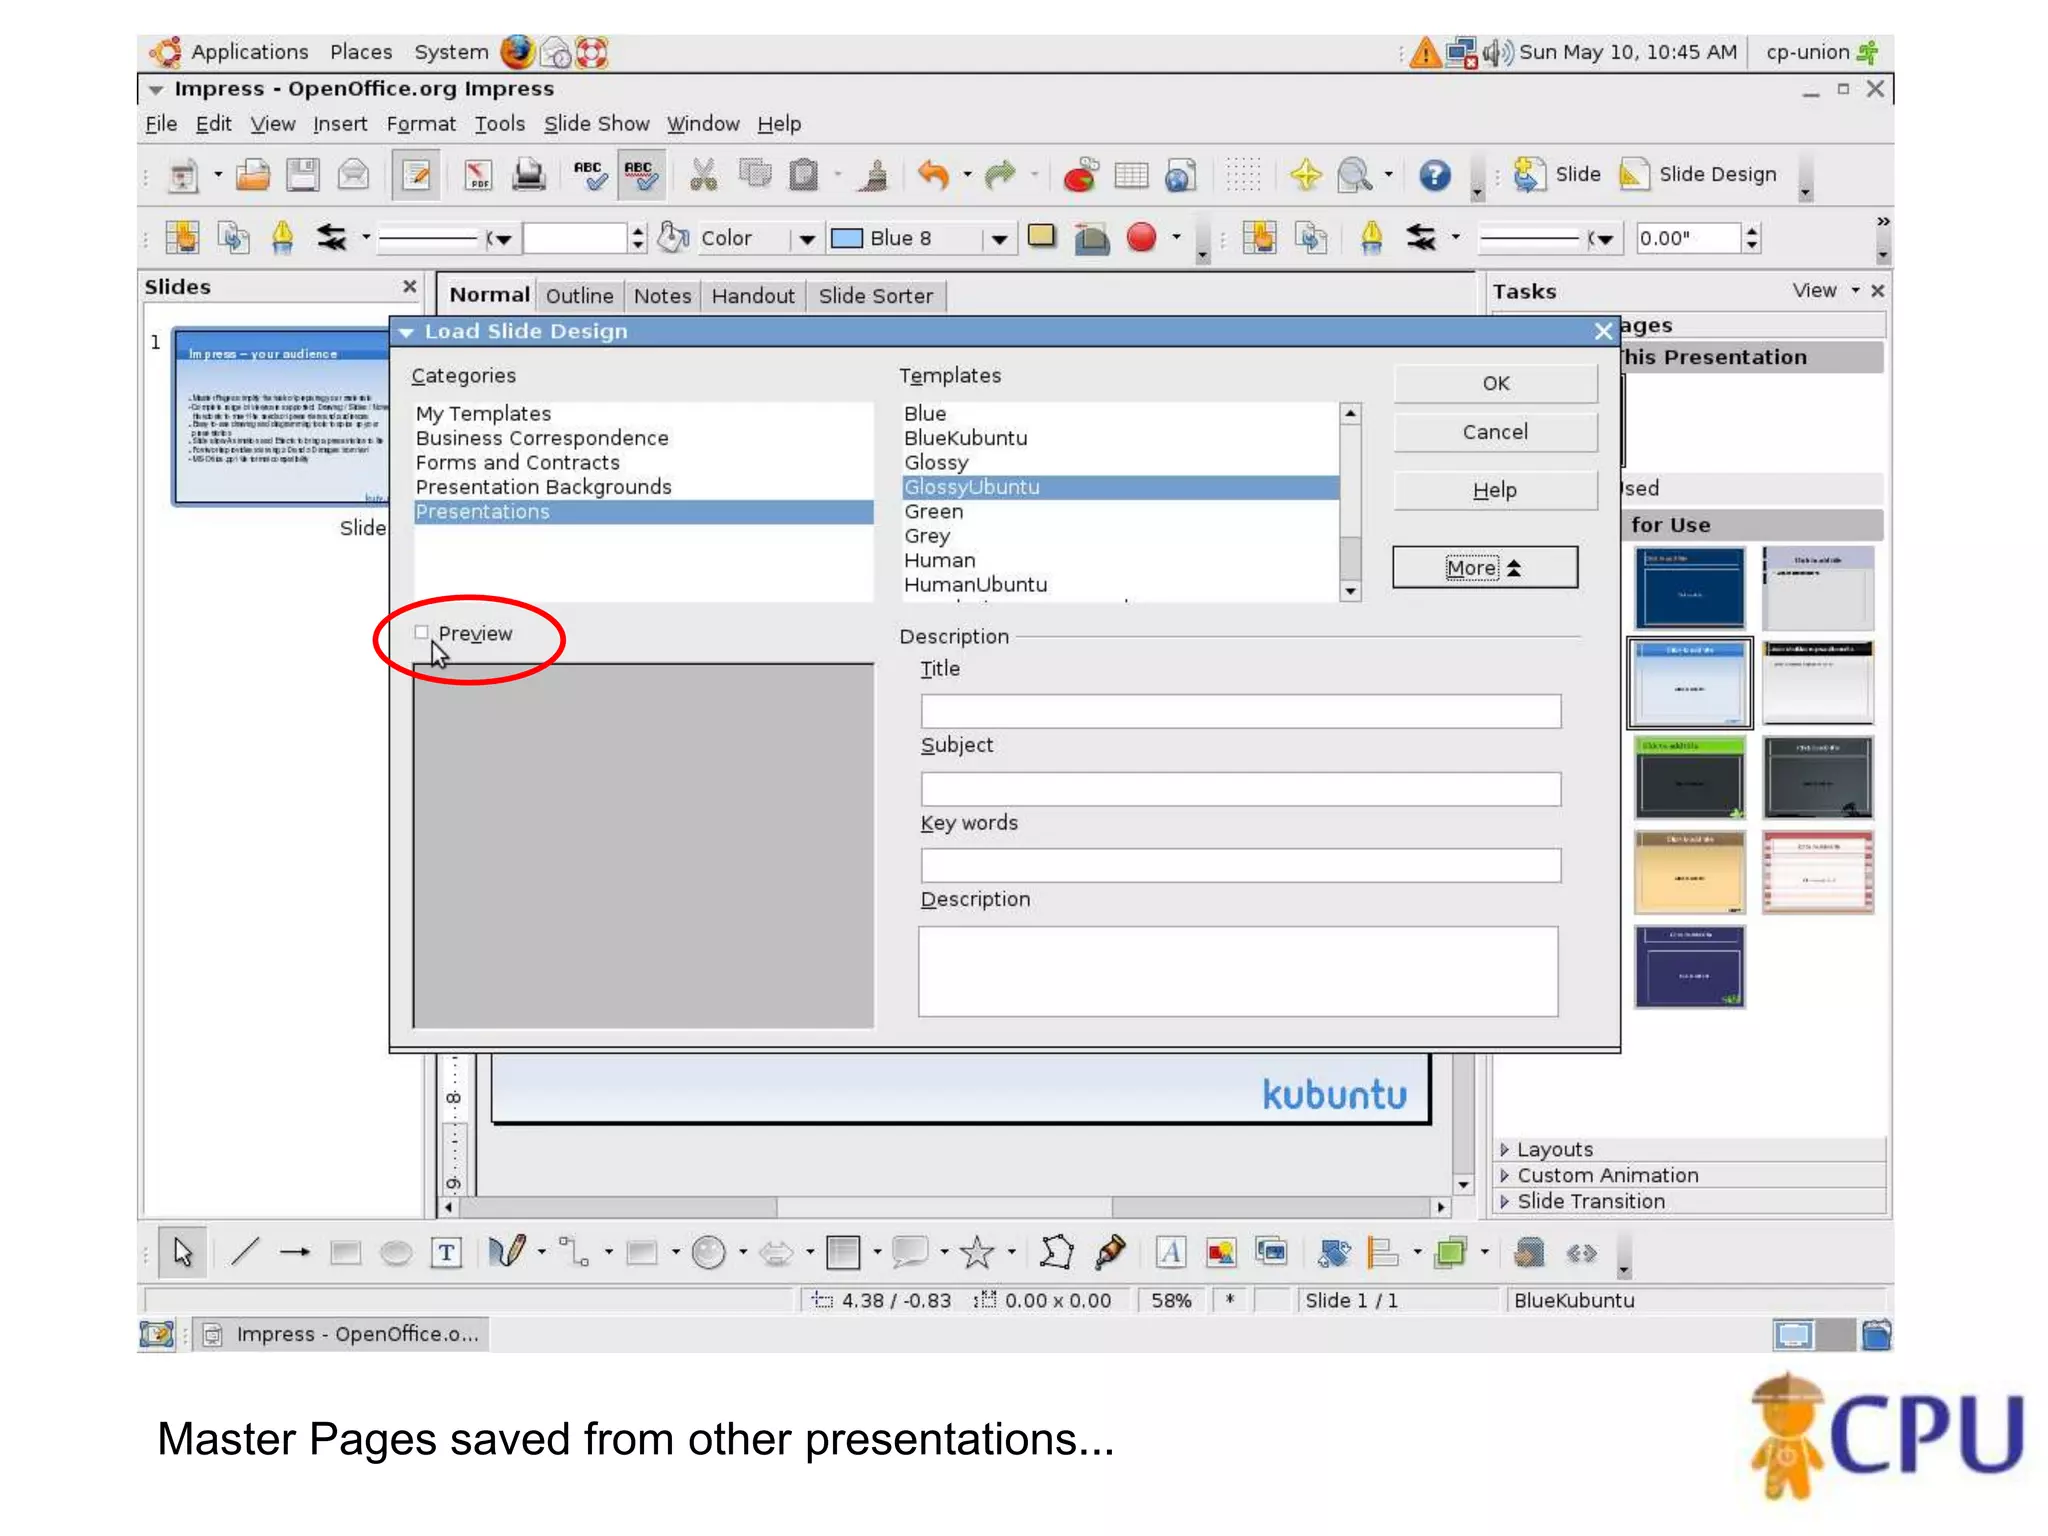
Task: Click the Print toolbar icon
Action: click(x=529, y=175)
